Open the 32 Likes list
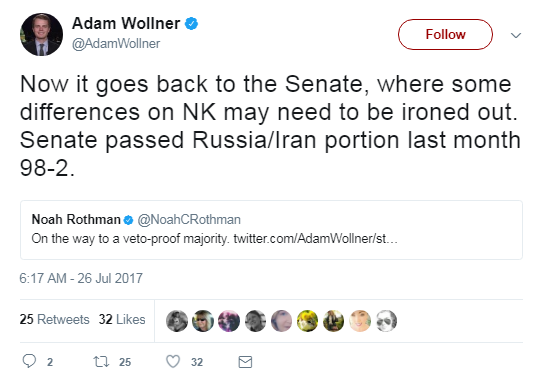Screen dimensions: 544x383 (x=122, y=319)
